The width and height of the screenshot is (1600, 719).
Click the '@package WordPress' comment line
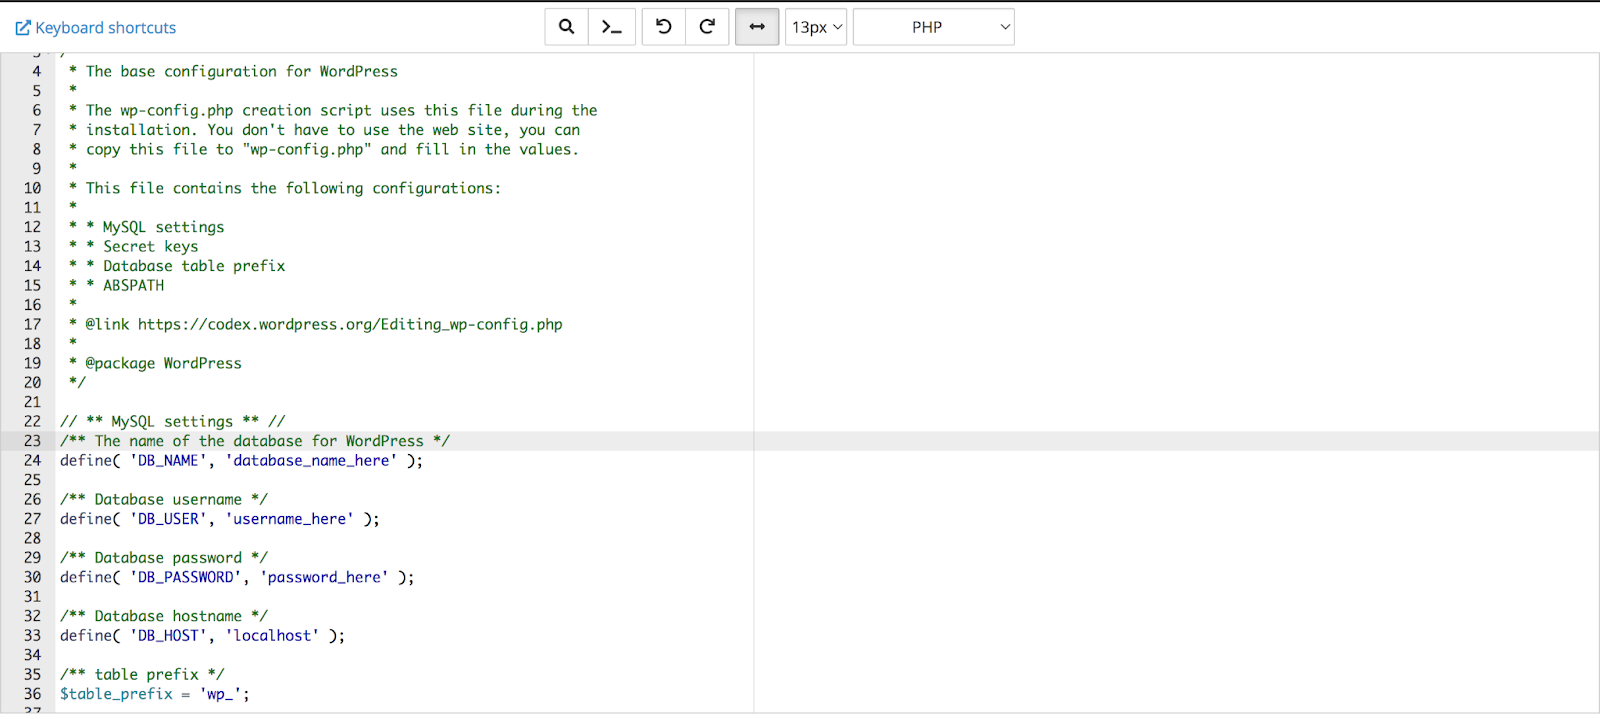[155, 364]
